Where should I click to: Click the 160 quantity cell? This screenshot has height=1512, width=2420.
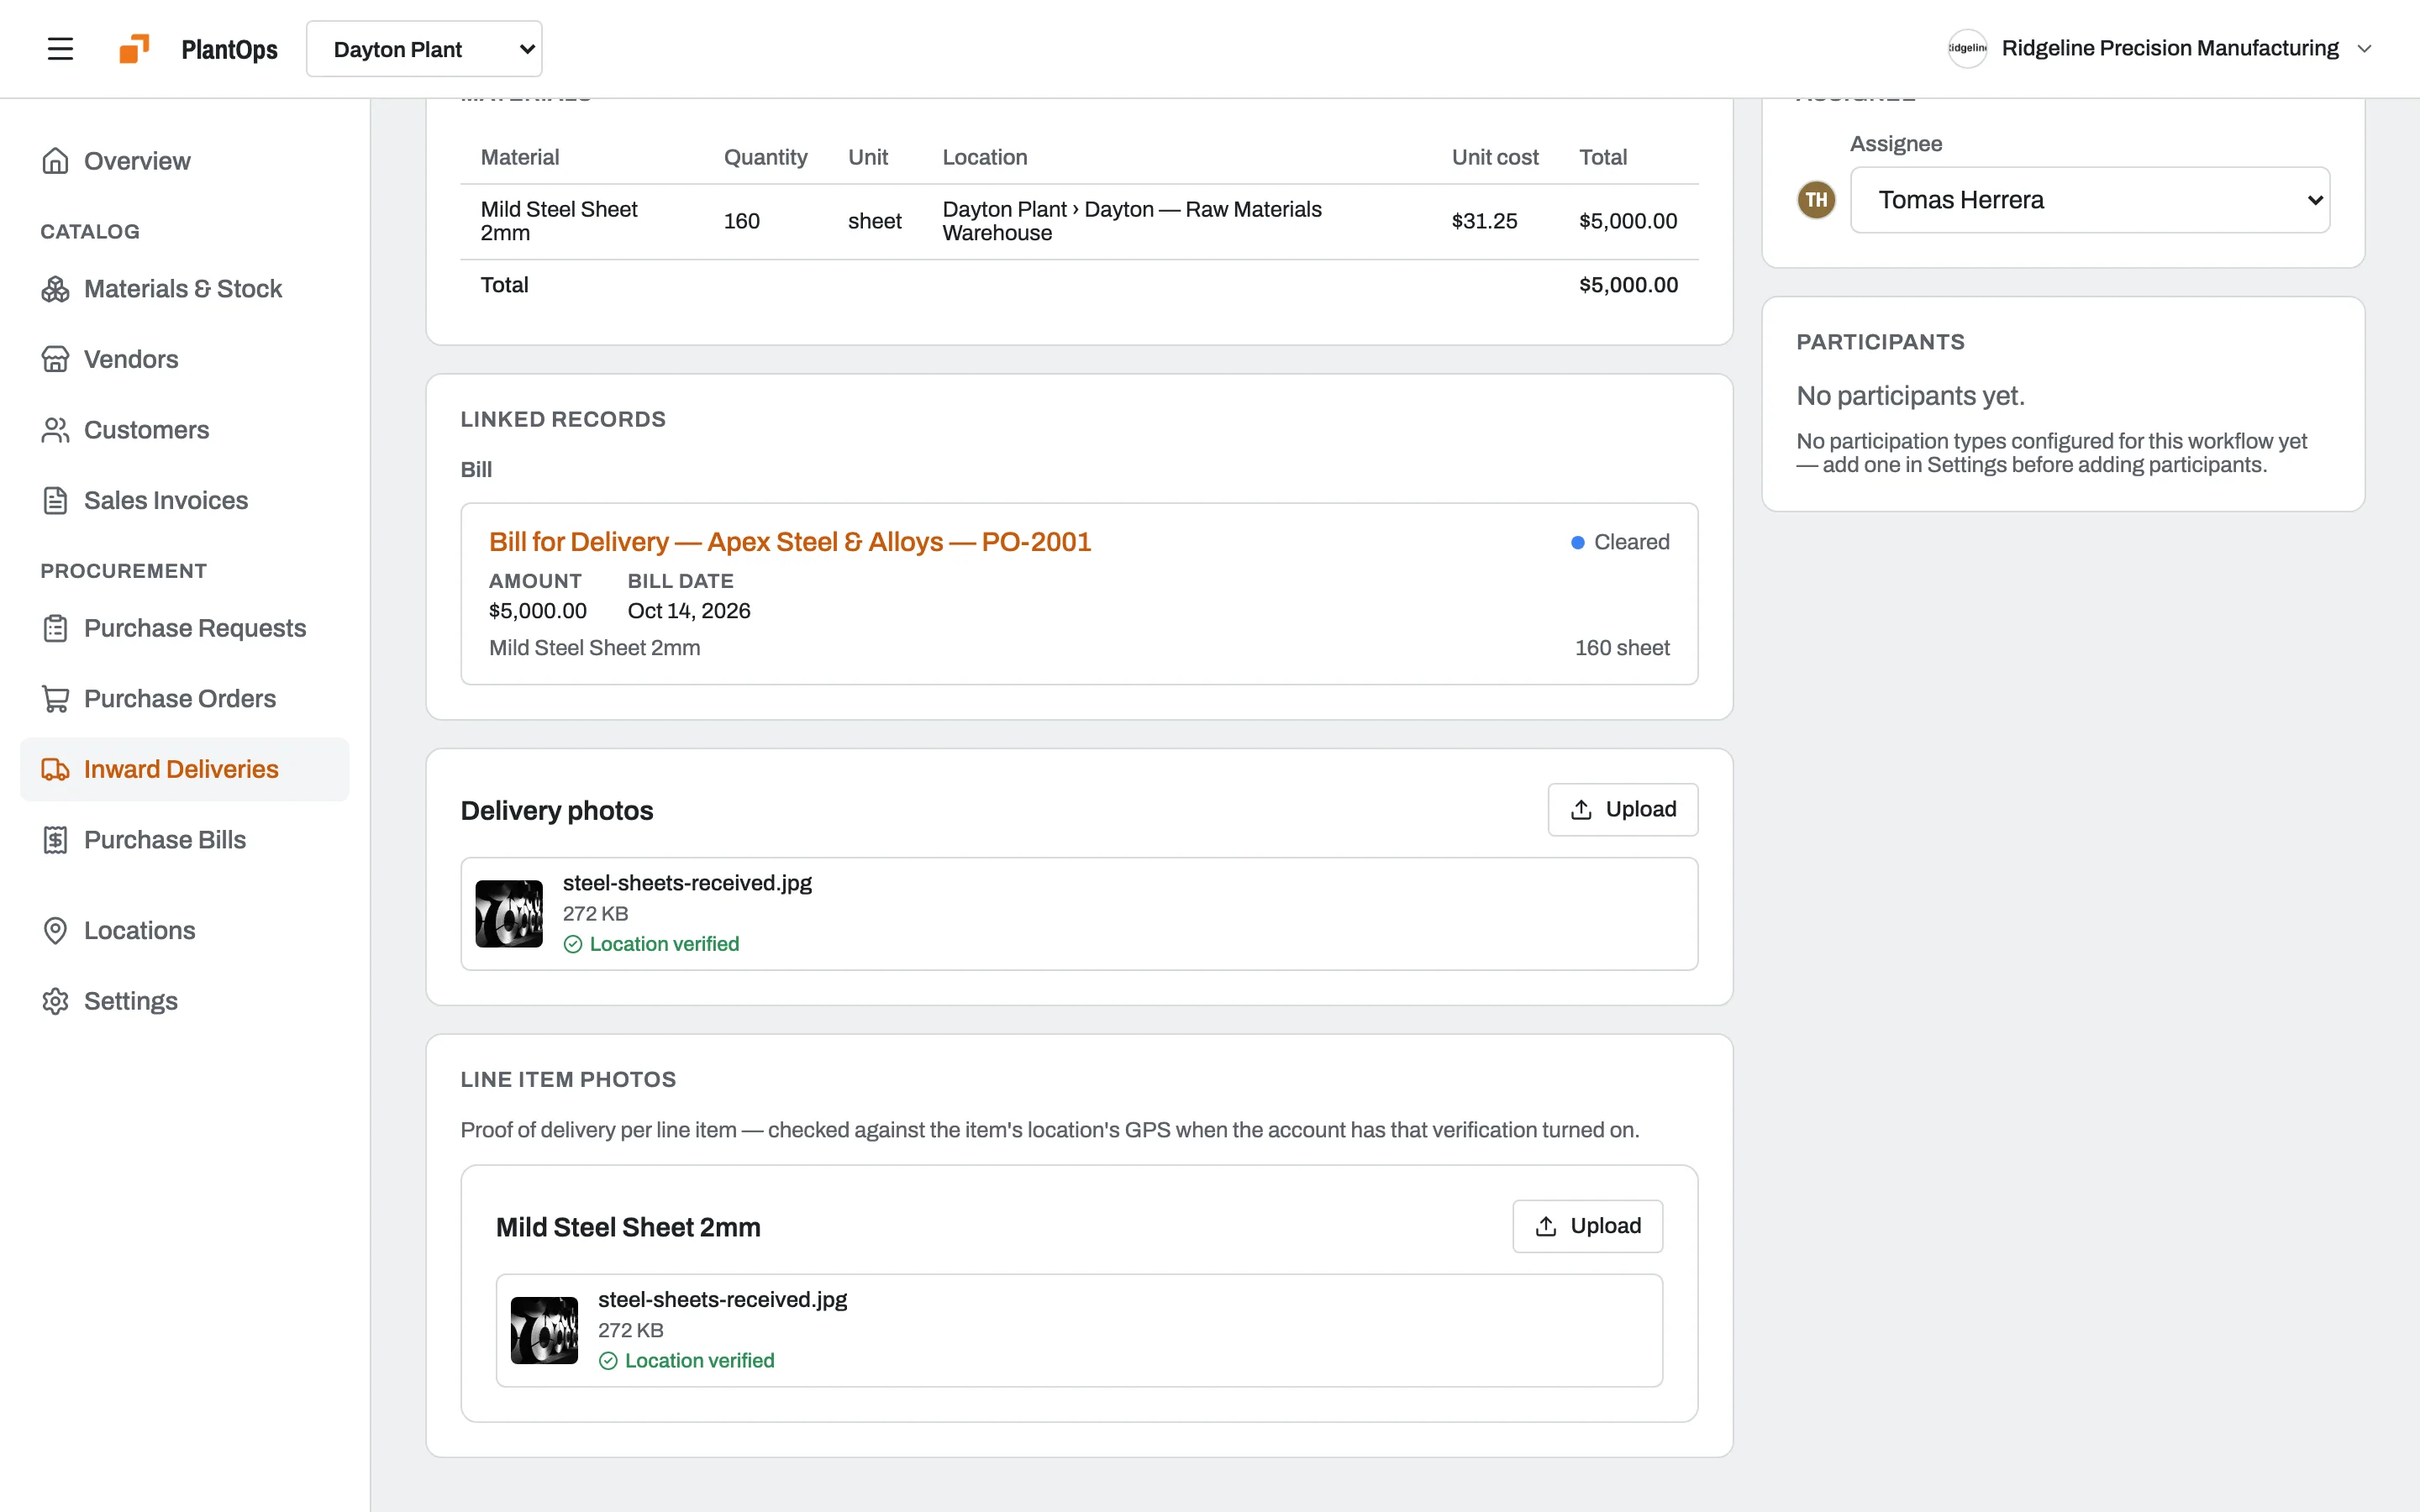coord(742,221)
